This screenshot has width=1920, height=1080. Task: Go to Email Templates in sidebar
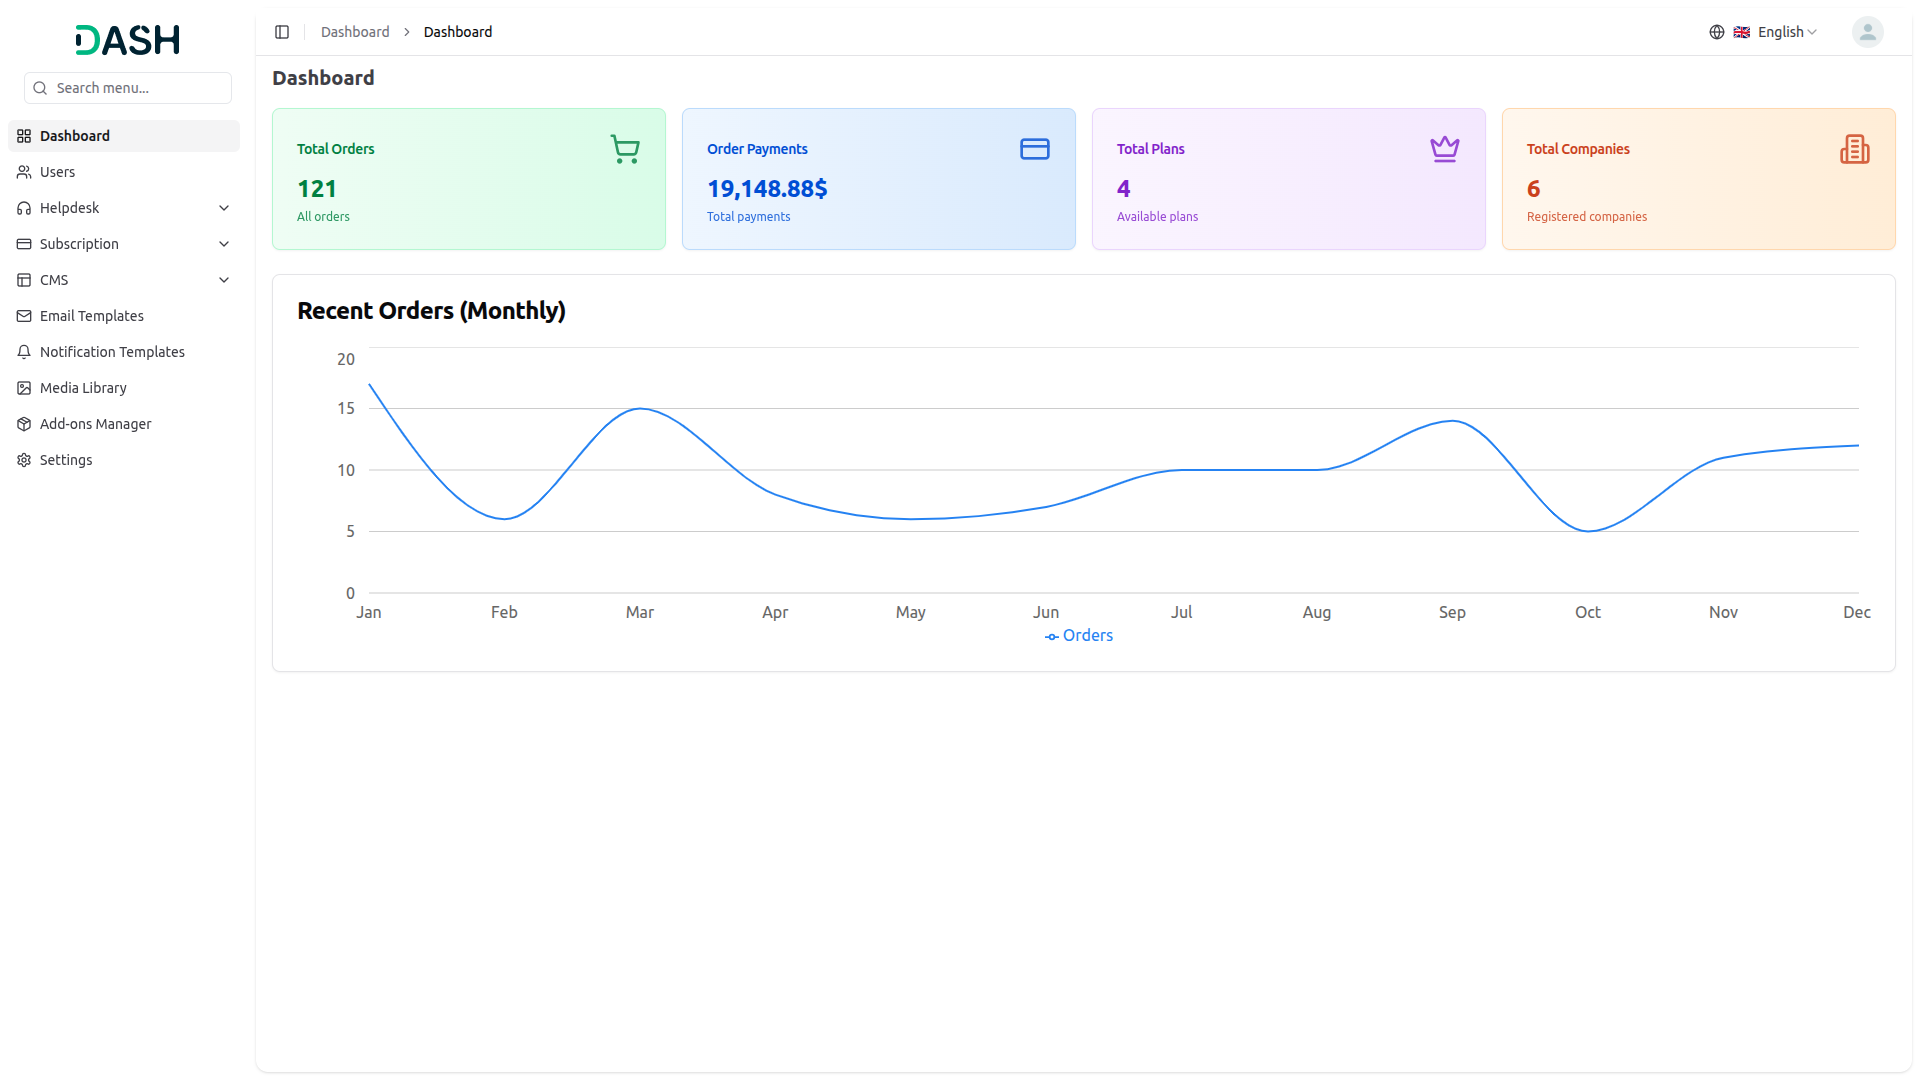(x=92, y=316)
